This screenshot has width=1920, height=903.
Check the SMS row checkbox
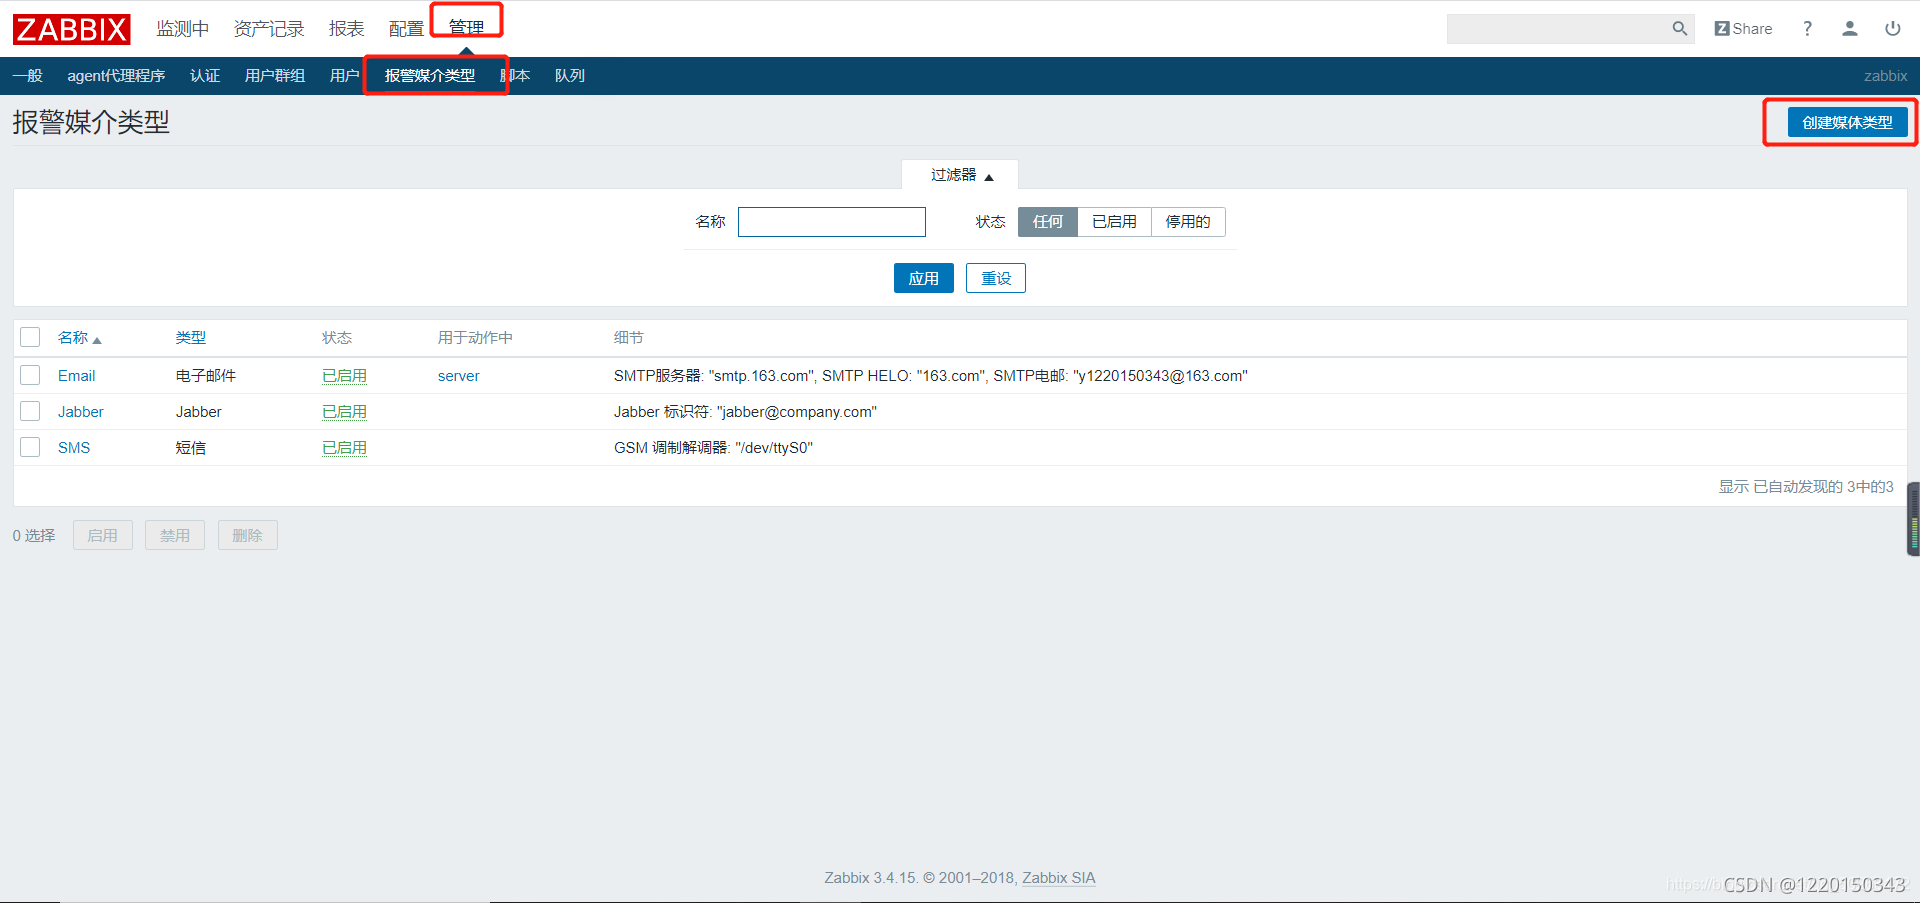30,447
